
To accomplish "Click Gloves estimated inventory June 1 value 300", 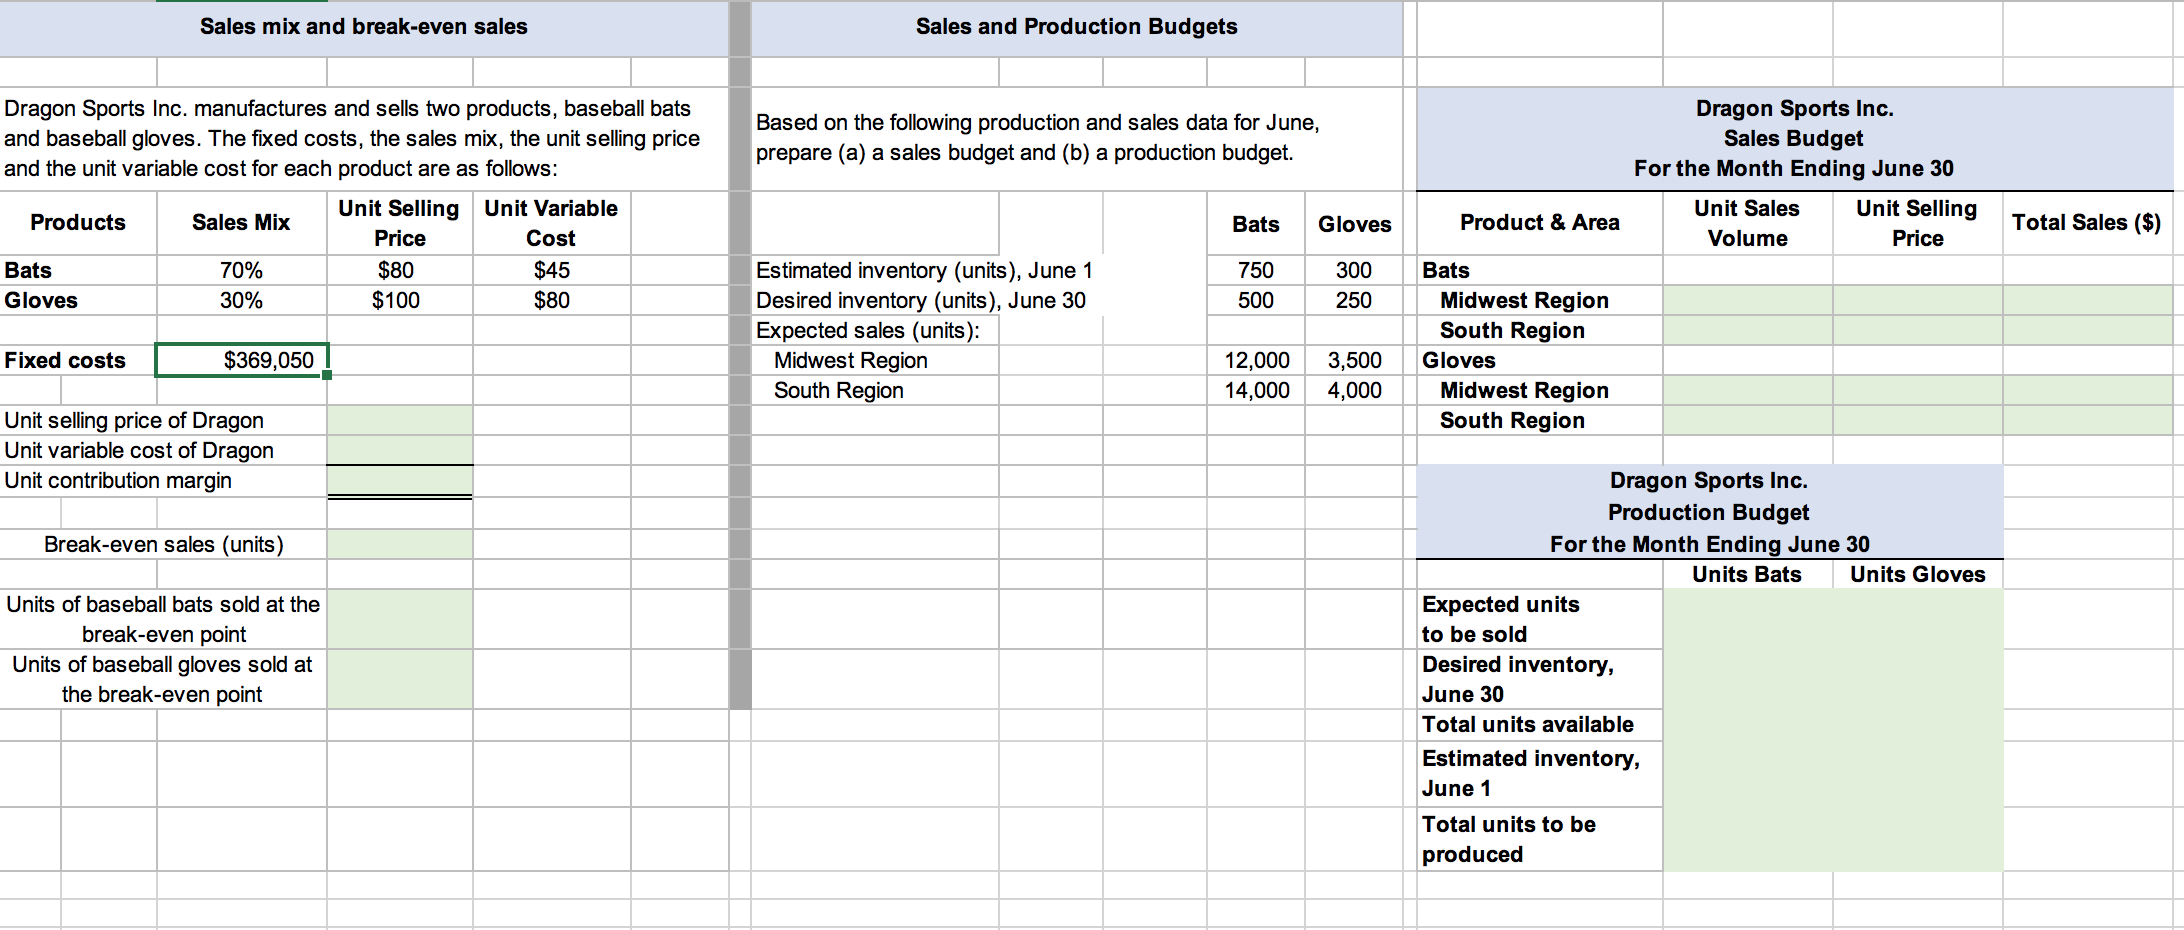I will click(x=1354, y=270).
